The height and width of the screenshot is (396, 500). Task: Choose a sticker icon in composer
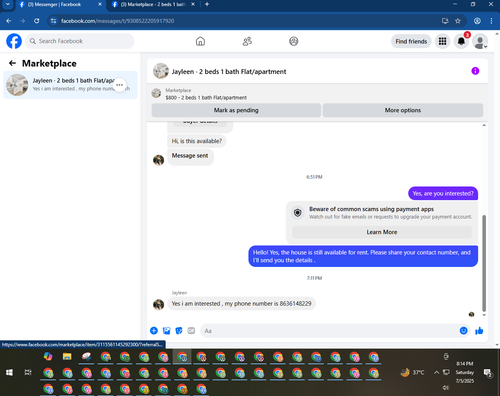coord(179,331)
